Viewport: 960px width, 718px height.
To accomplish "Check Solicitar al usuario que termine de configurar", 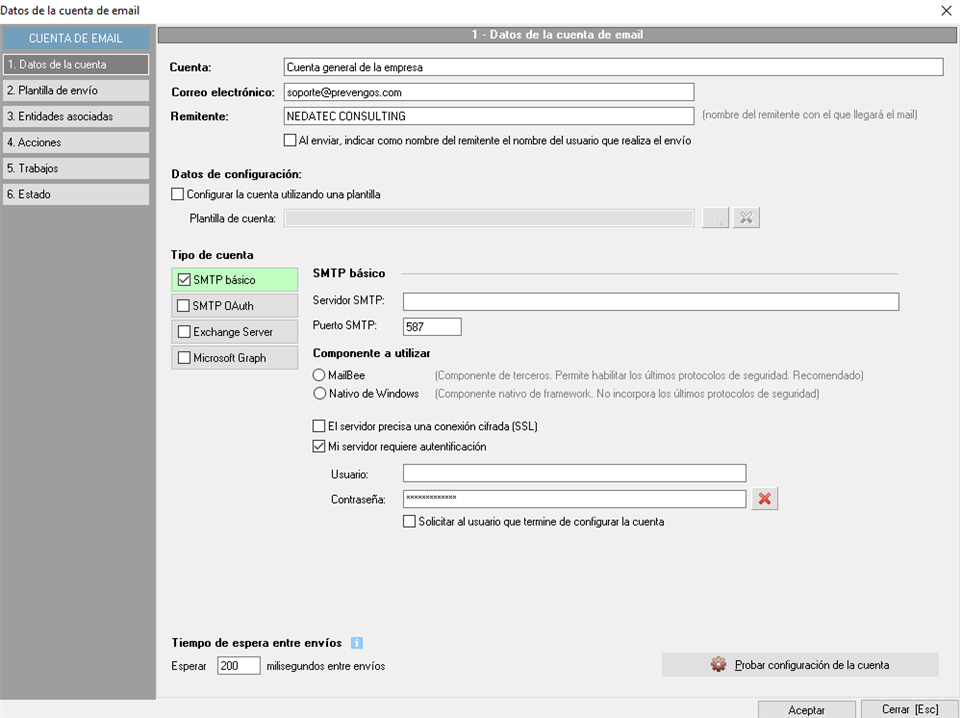I will click(409, 522).
